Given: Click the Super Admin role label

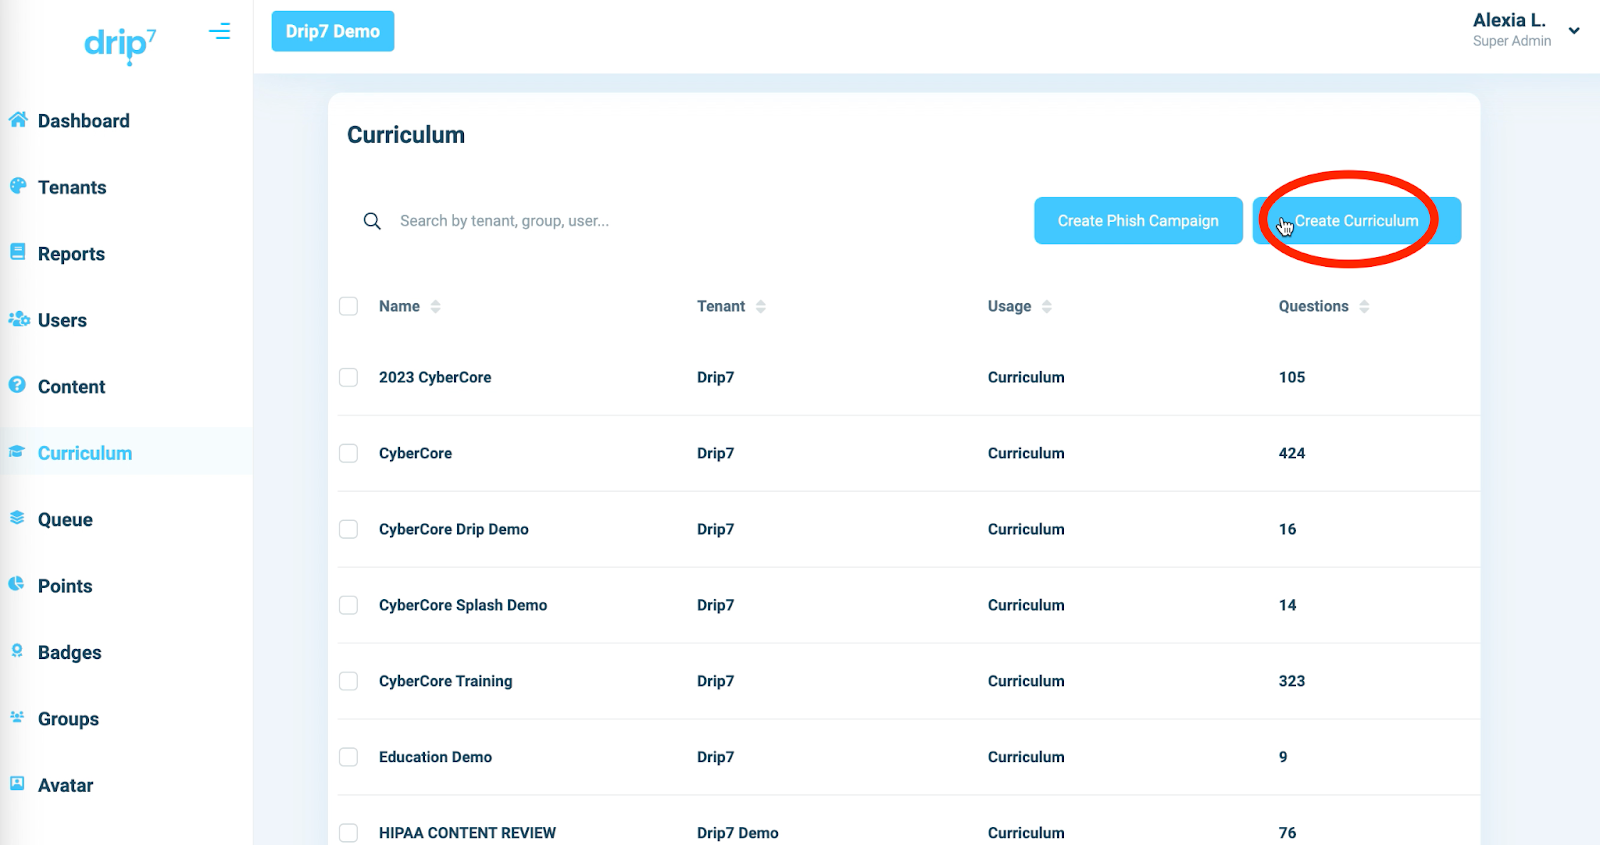Looking at the screenshot, I should click(1512, 41).
